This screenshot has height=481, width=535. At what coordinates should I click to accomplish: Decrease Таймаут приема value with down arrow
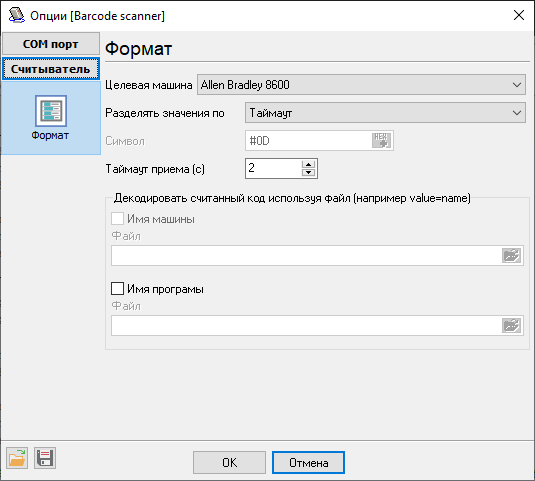pyautogui.click(x=308, y=172)
